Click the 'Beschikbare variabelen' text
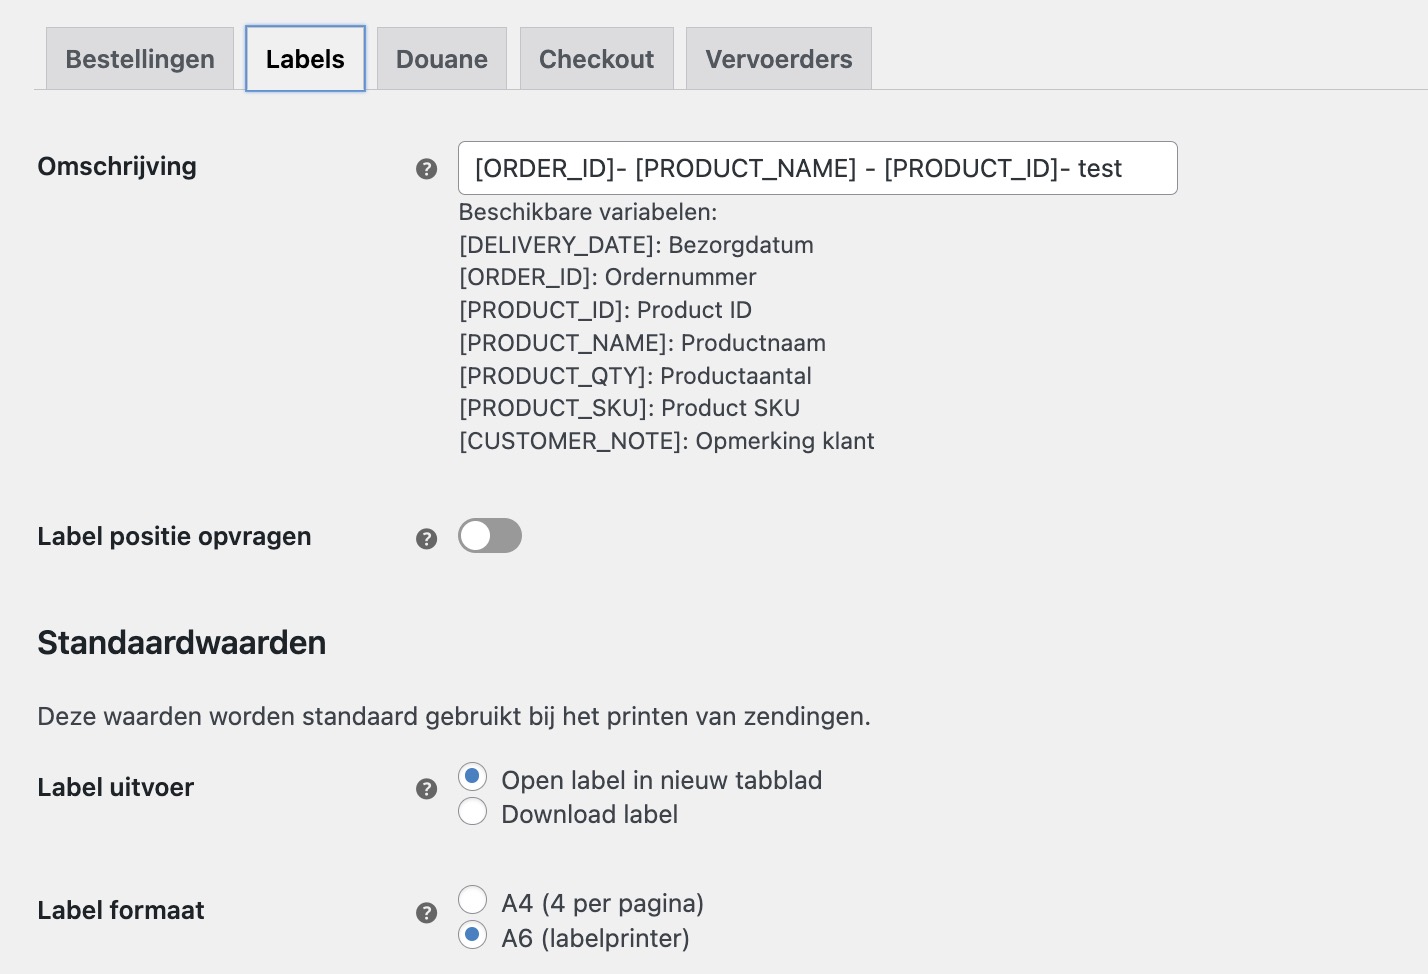 point(590,211)
